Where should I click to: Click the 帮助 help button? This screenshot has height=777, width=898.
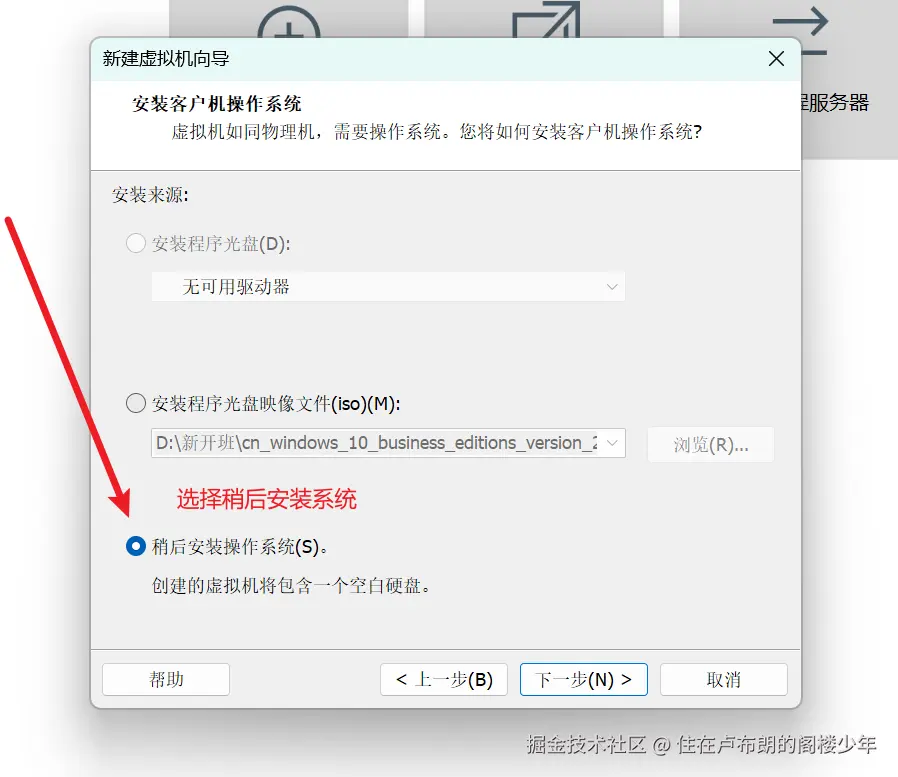pyautogui.click(x=166, y=680)
